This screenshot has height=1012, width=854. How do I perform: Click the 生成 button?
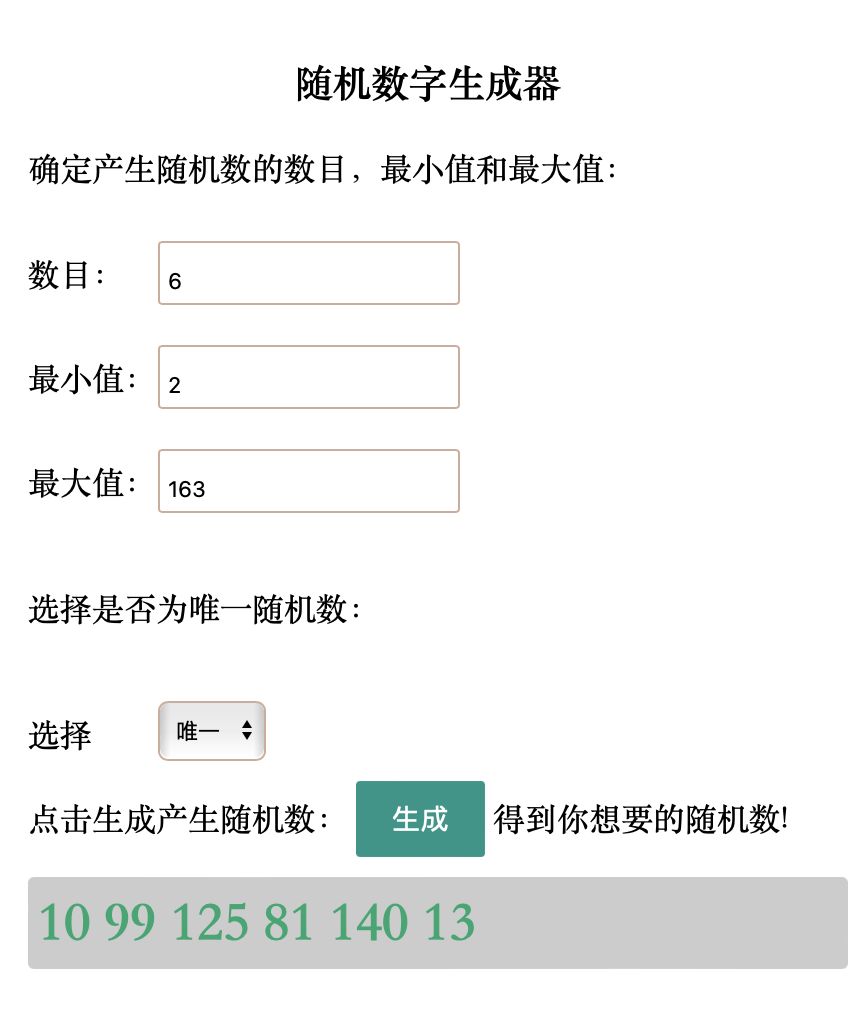click(x=420, y=819)
